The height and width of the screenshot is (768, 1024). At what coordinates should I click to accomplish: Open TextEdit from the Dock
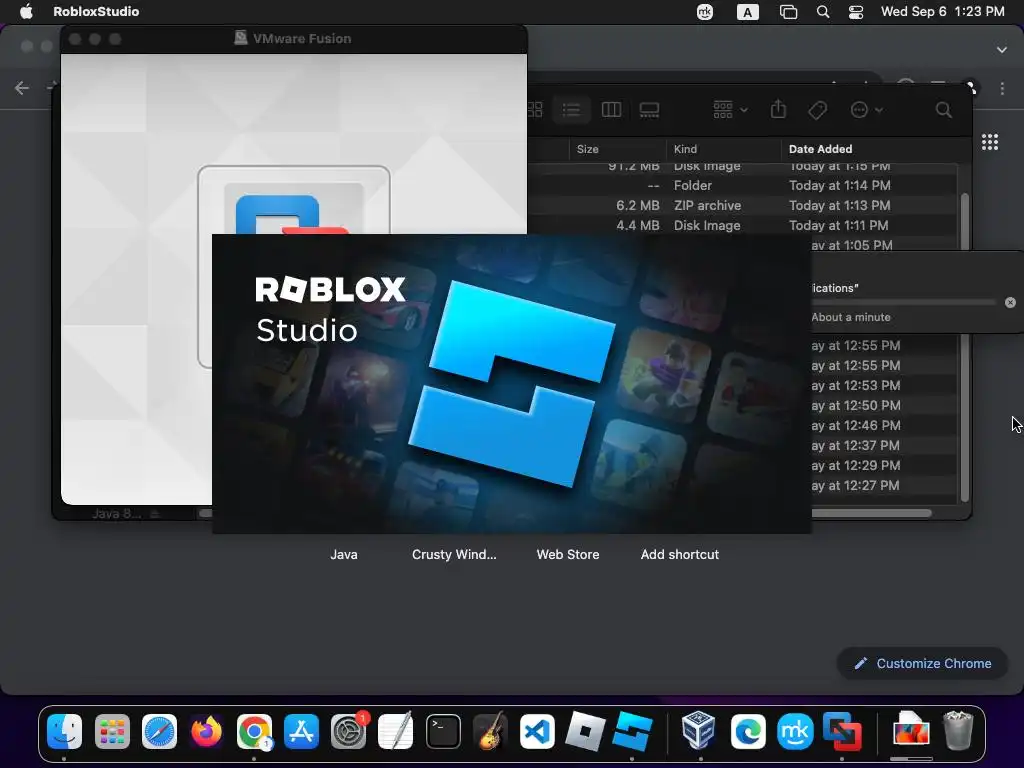pos(396,731)
